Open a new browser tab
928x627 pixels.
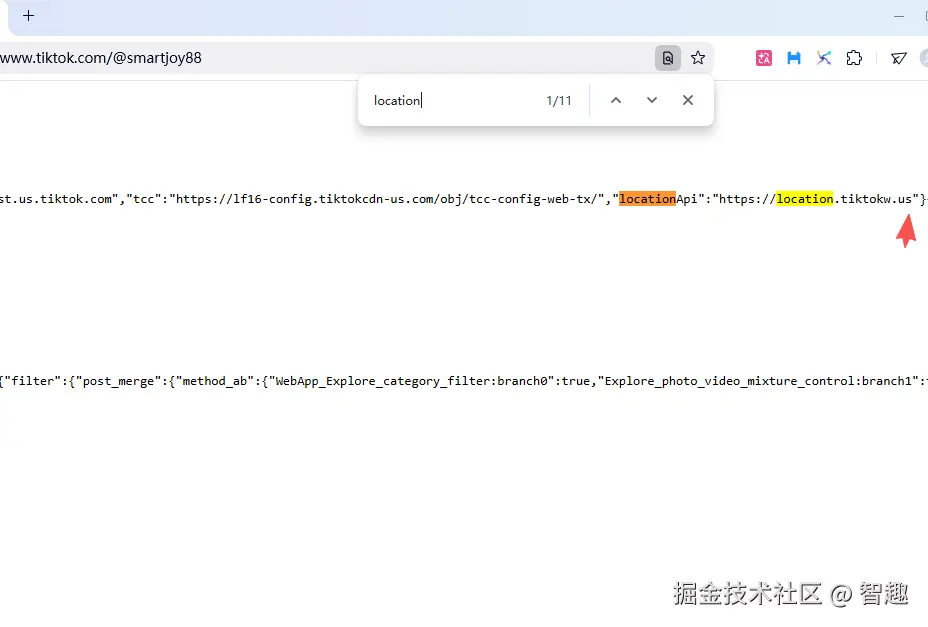click(x=28, y=16)
